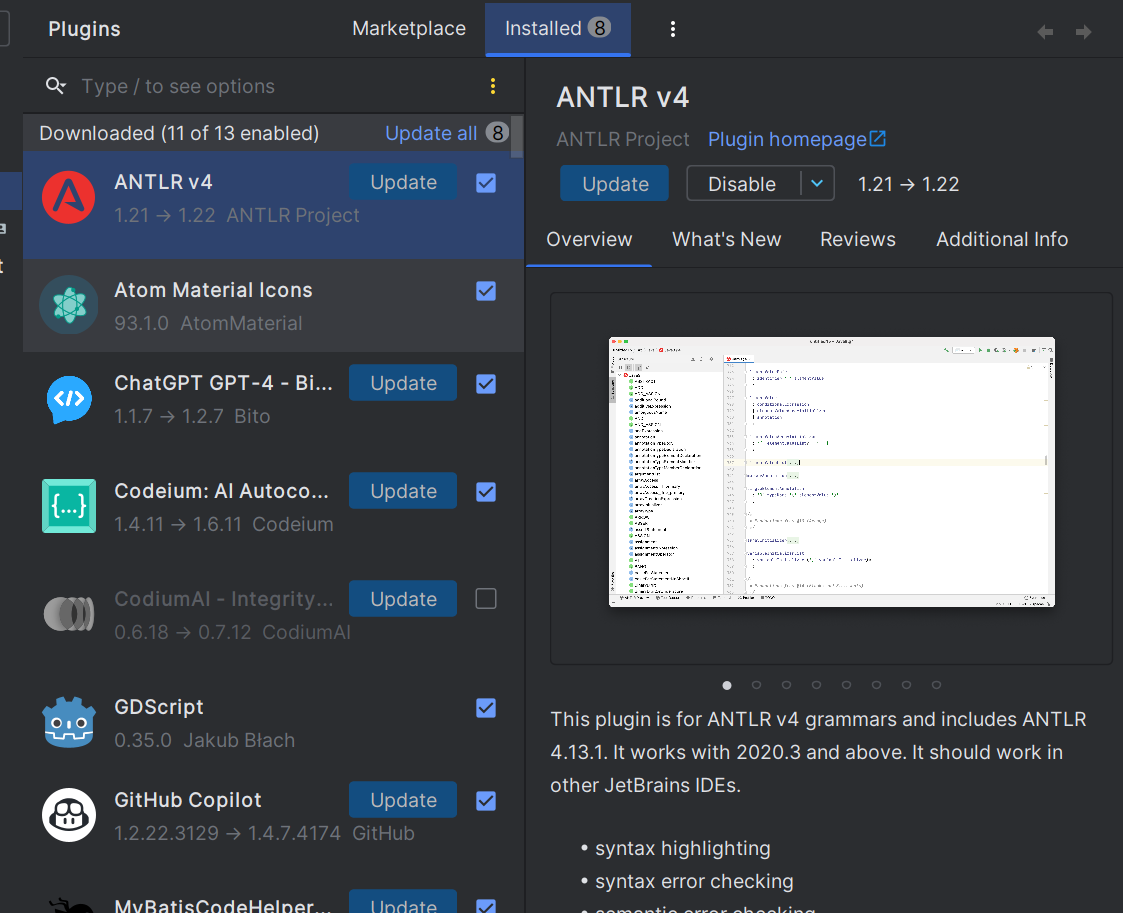Select the fourth screenshot carousel dot
This screenshot has height=913, width=1123.
coord(816,685)
